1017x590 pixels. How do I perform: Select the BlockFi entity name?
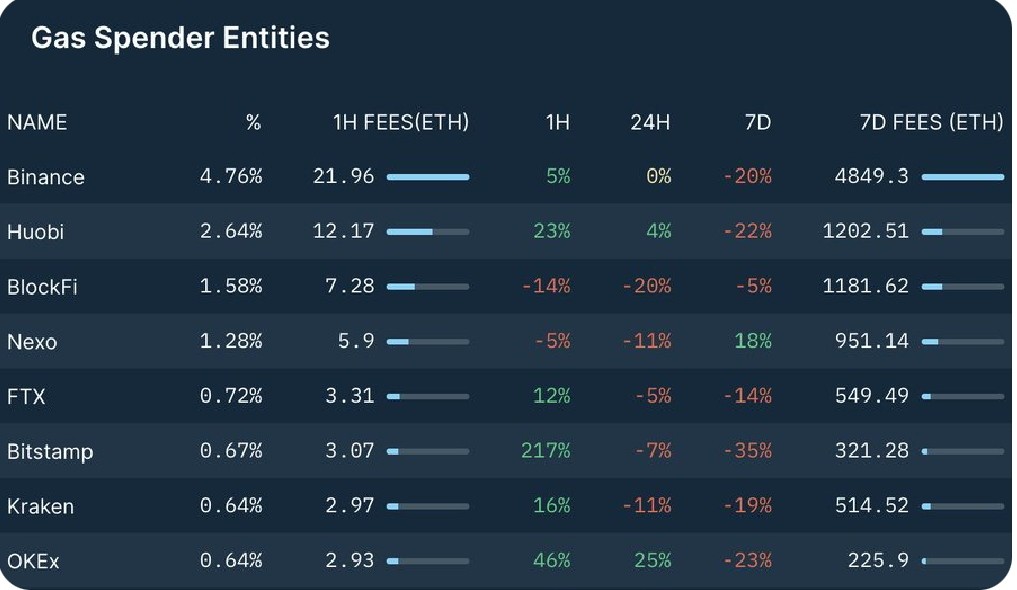[x=42, y=287]
